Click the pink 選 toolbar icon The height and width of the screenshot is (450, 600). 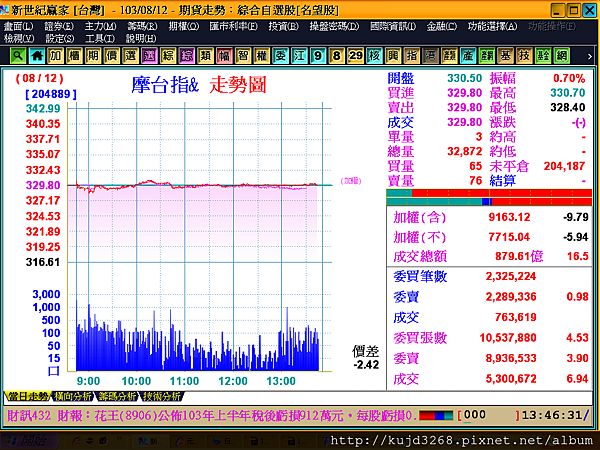[149, 56]
